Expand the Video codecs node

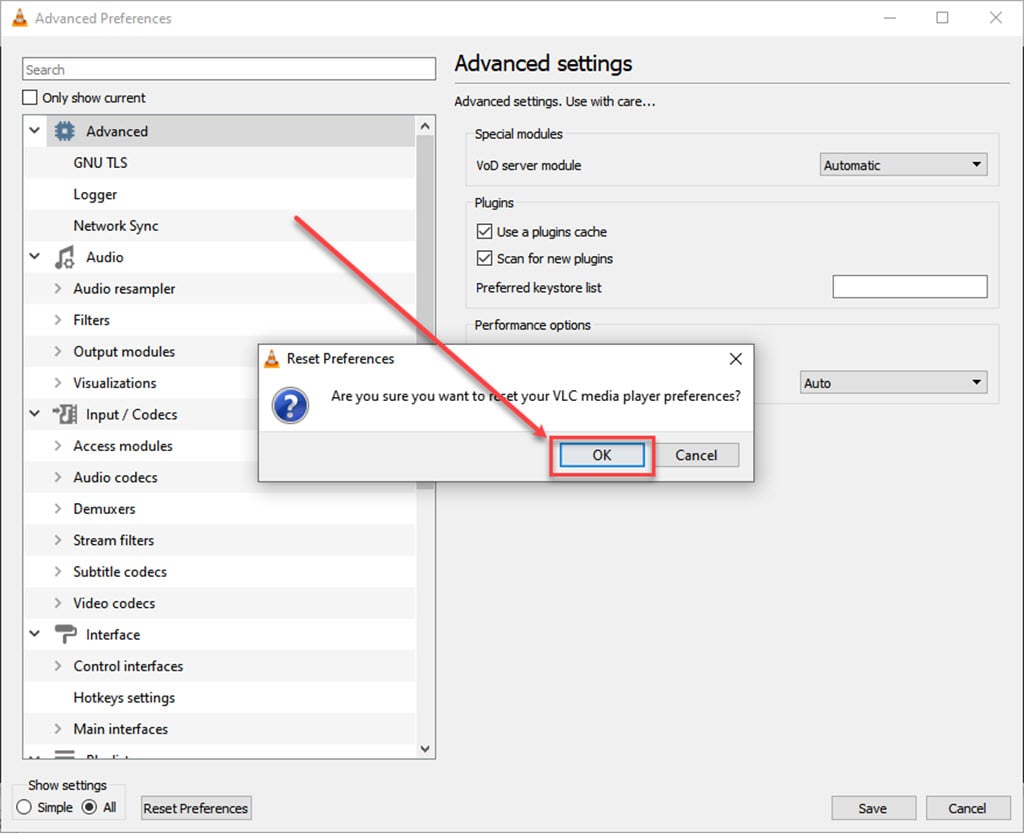tap(58, 603)
